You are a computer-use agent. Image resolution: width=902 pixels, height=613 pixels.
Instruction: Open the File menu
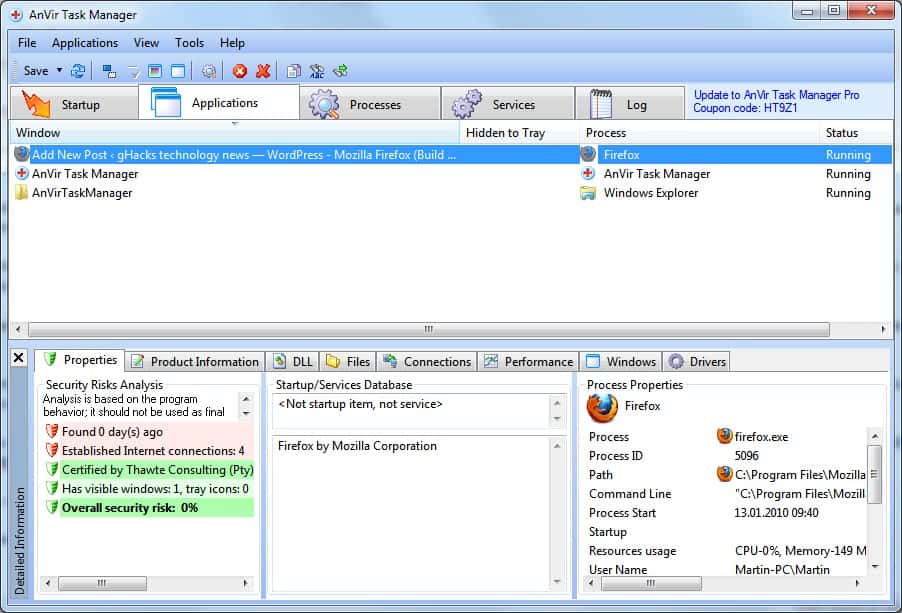(x=27, y=43)
